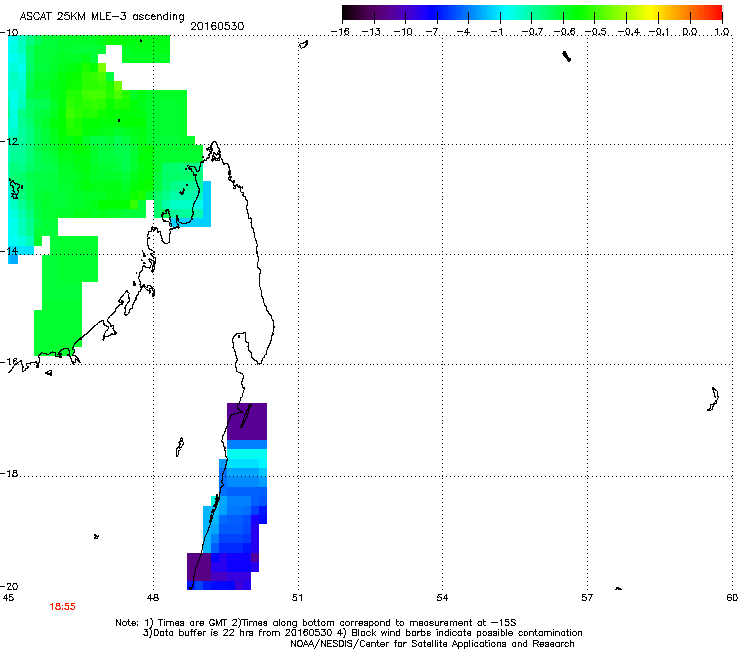Click the title "ASCAT 25KM MLE-3 ascending"
Screen dimensions: 740x650
102,17
